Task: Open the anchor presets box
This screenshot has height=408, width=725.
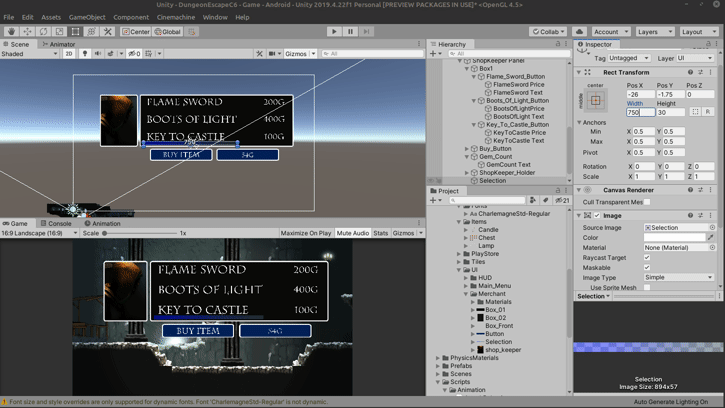Action: pyautogui.click(x=596, y=100)
